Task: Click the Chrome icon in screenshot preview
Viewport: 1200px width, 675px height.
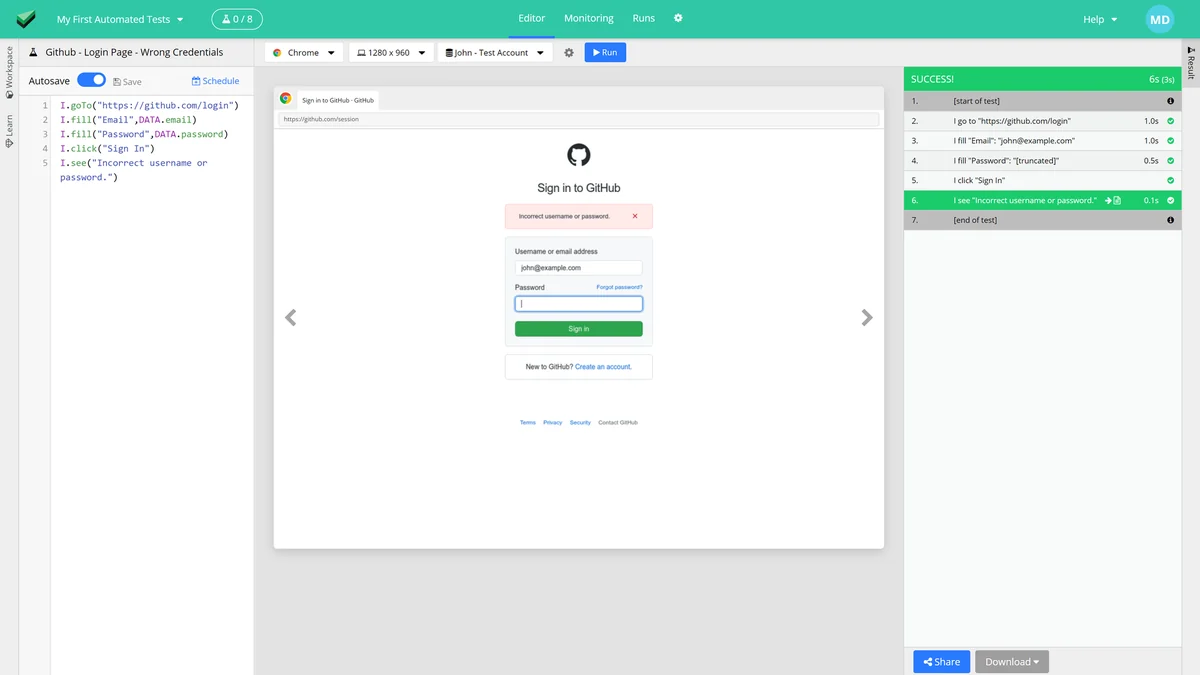Action: point(285,98)
